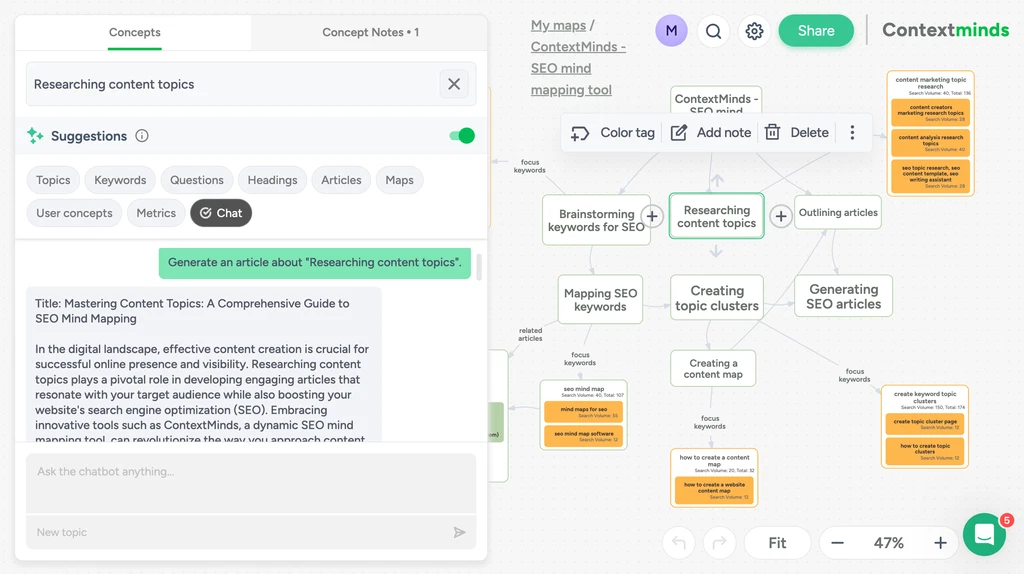This screenshot has height=574, width=1024.
Task: Click the generate article prompt message bubble
Action: [x=315, y=263]
